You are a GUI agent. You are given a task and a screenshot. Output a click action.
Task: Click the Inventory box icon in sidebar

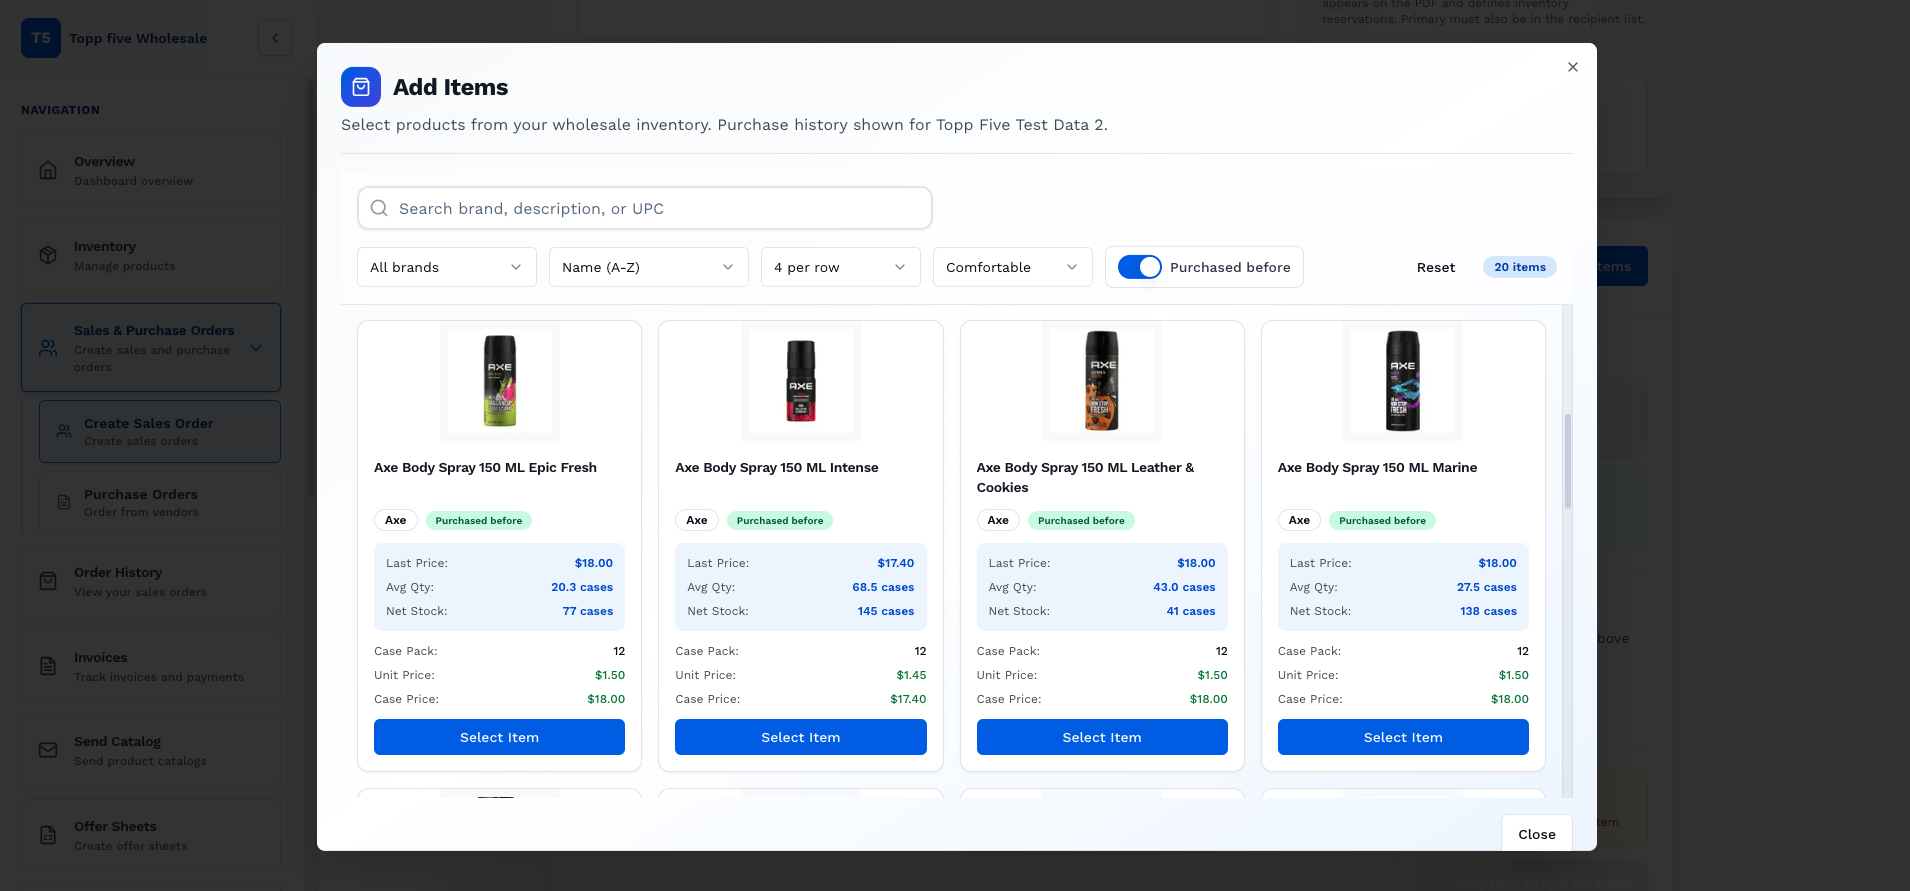tap(48, 255)
